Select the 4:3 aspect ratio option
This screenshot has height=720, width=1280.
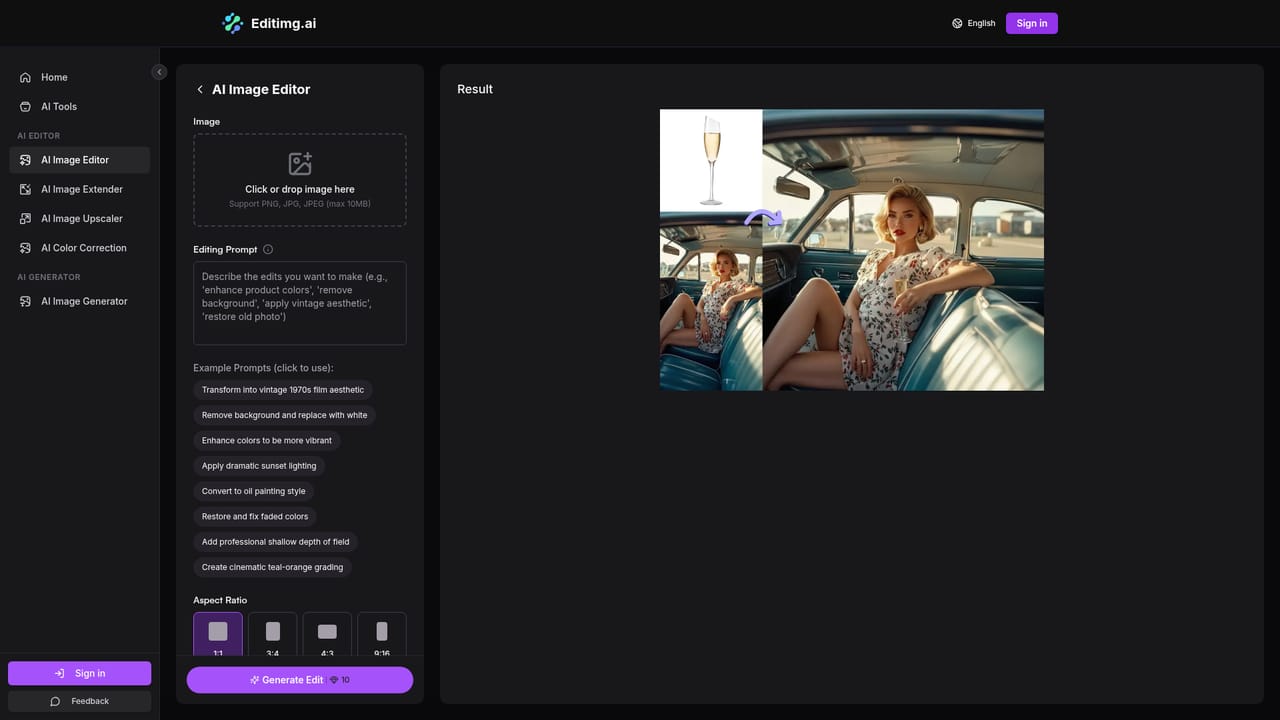click(x=327, y=635)
